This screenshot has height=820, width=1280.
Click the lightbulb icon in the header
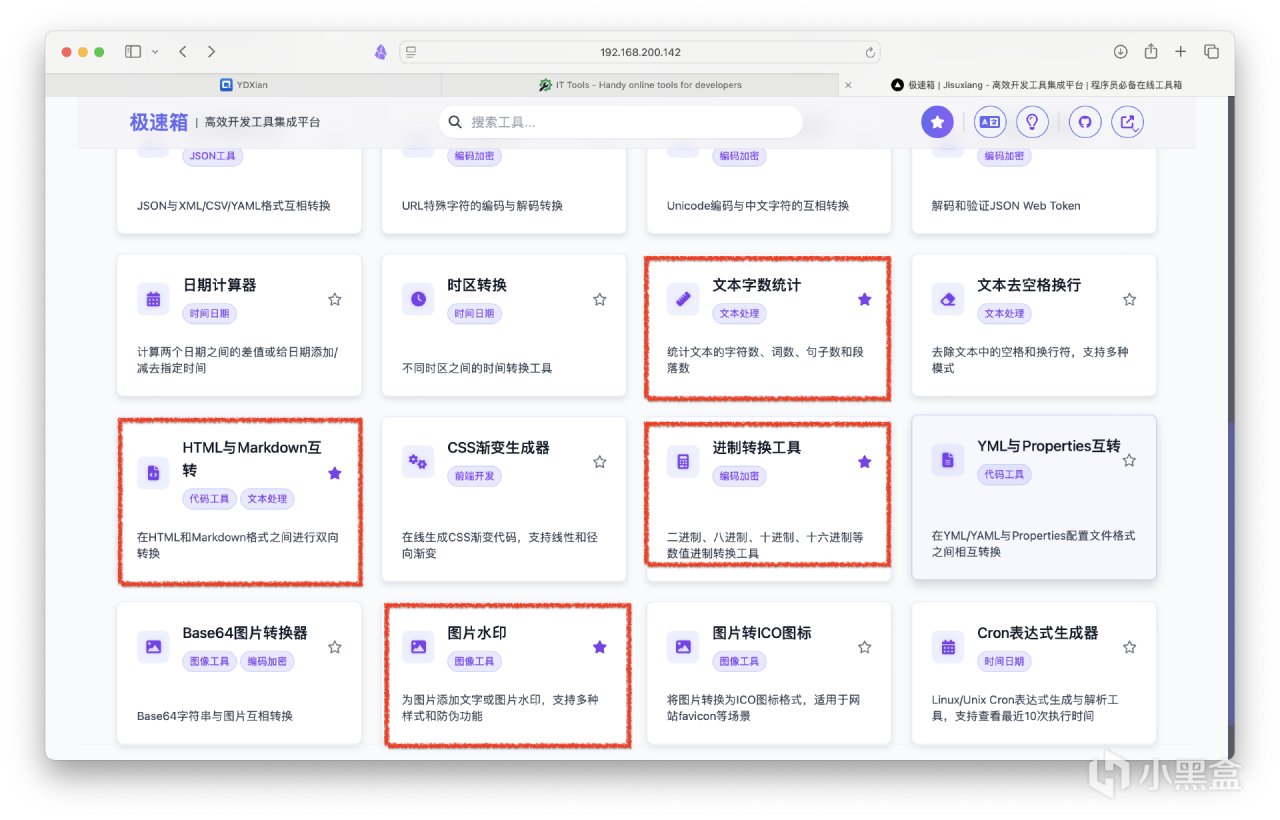1032,122
